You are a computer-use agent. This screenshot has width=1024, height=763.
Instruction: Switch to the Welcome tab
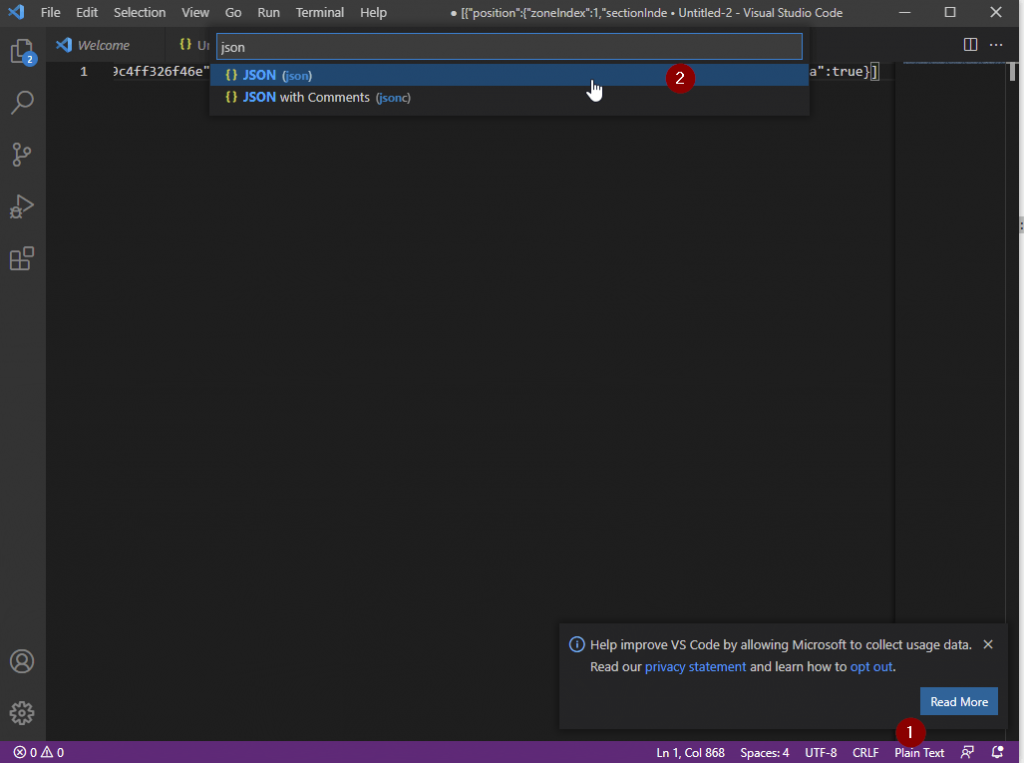pos(103,44)
